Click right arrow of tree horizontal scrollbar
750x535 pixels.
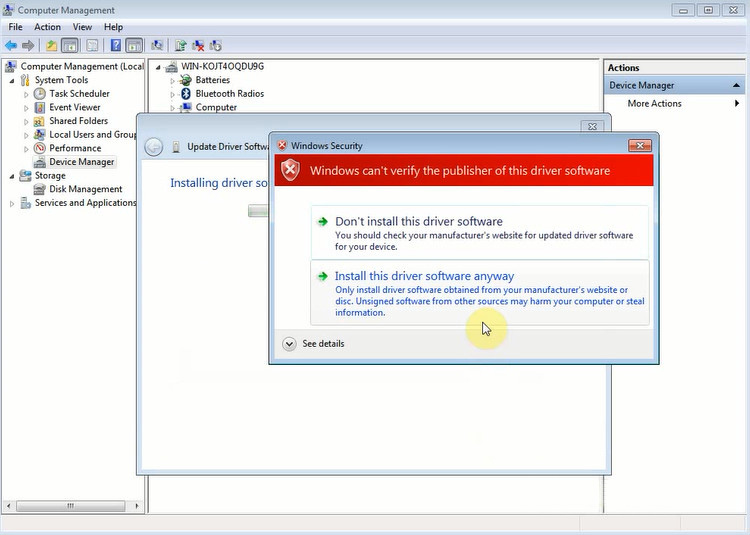[137, 505]
